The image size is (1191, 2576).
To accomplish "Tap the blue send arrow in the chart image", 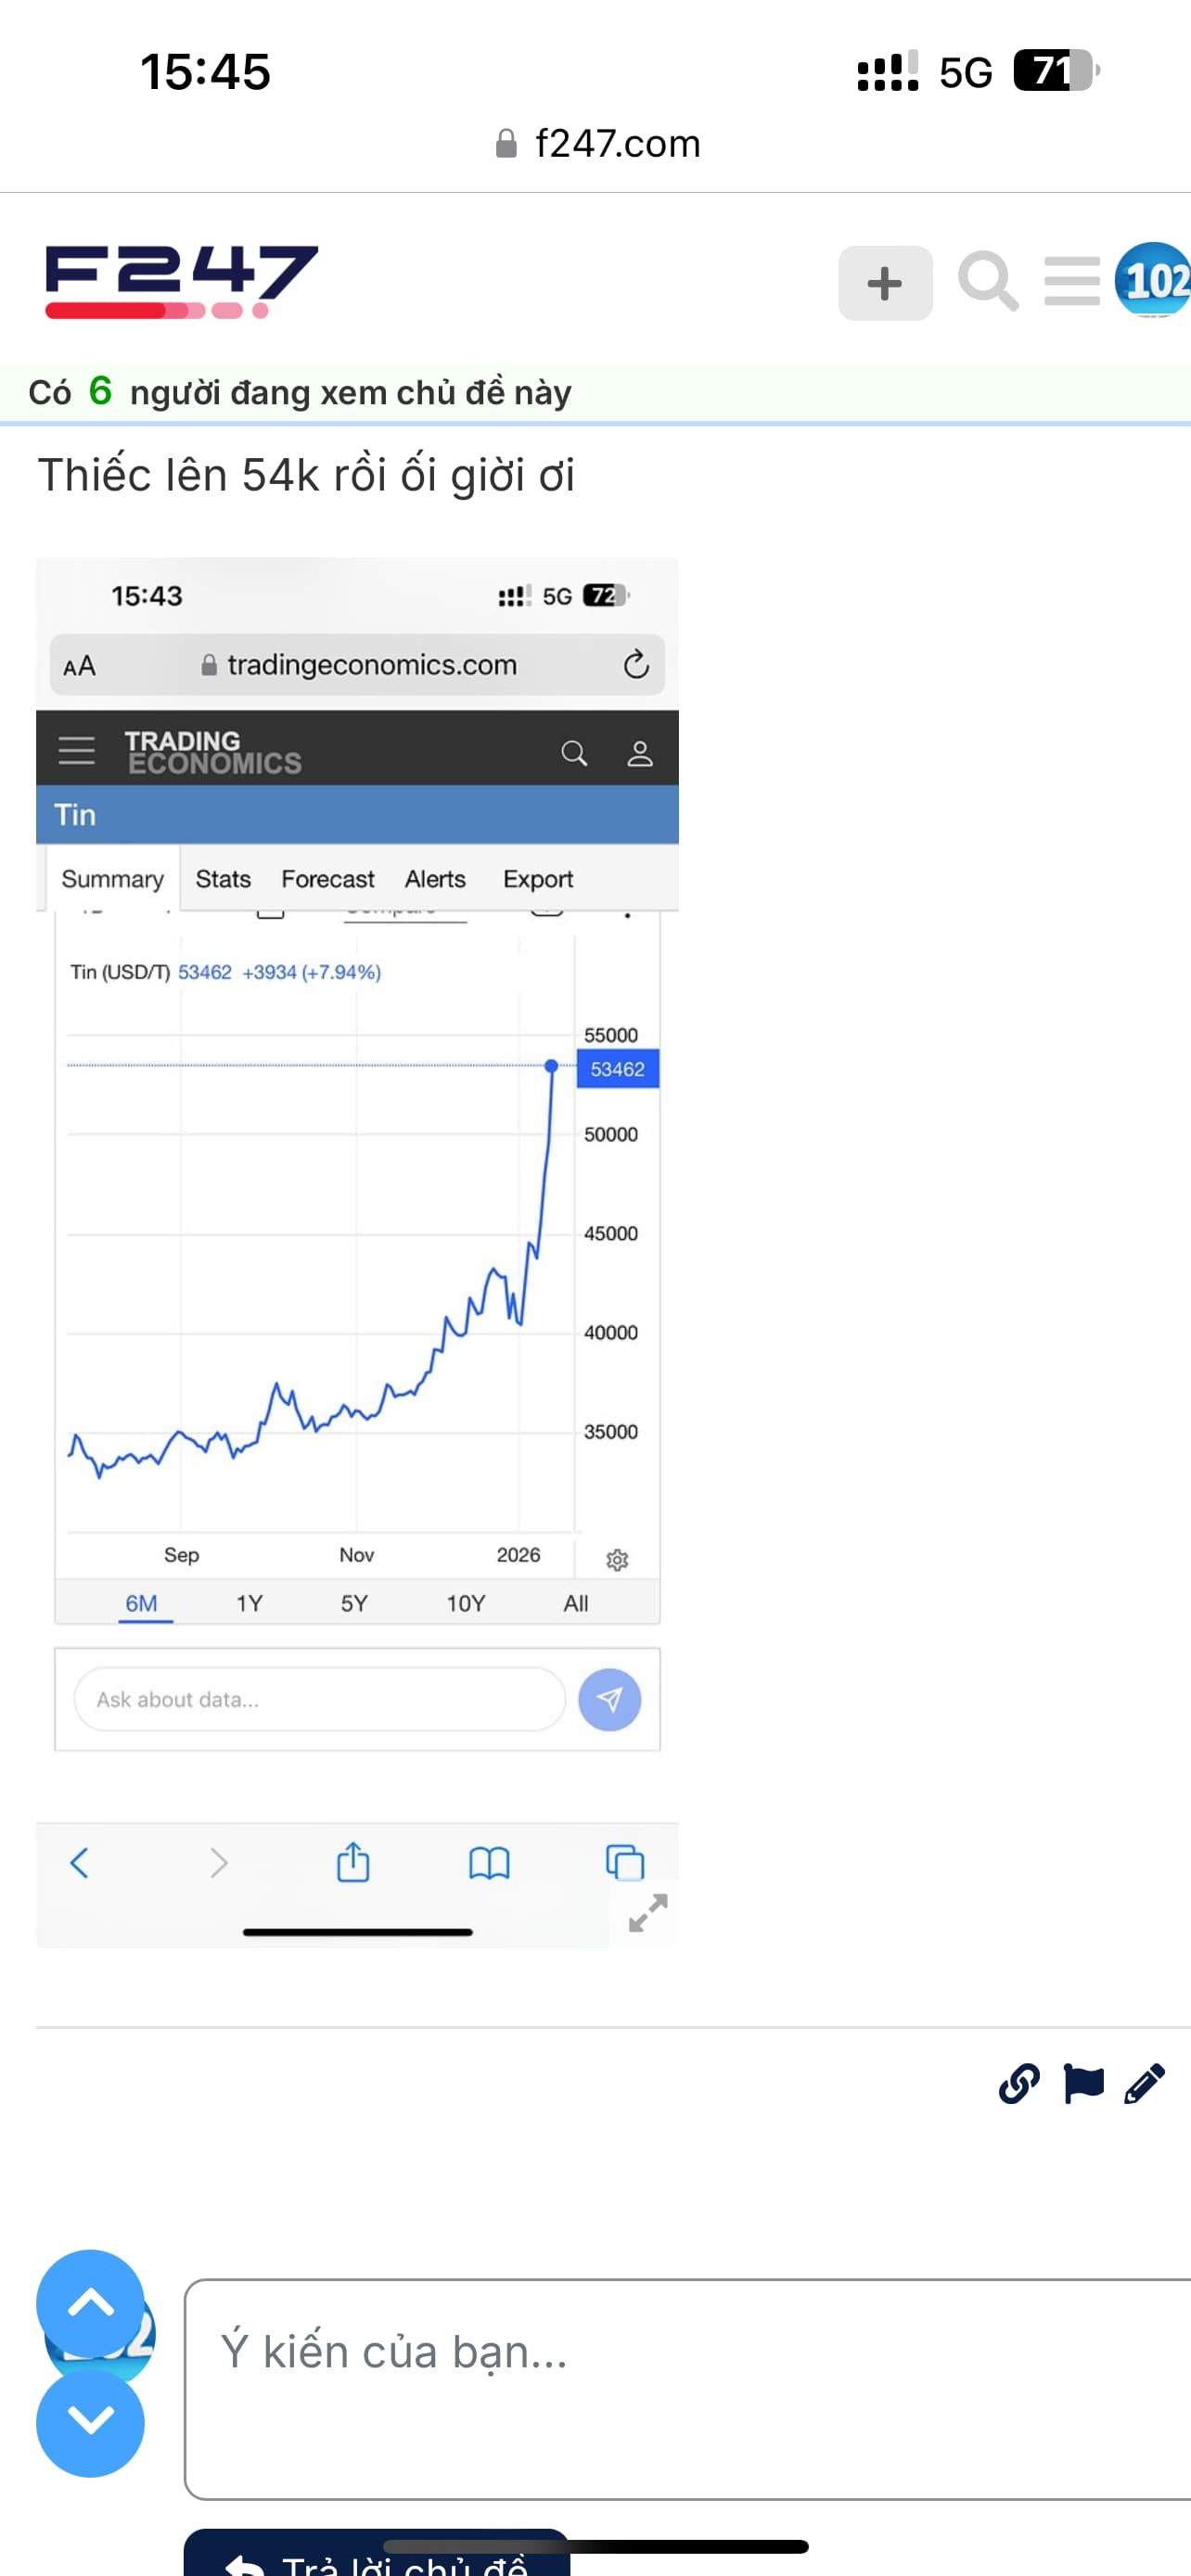I will 609,1699.
